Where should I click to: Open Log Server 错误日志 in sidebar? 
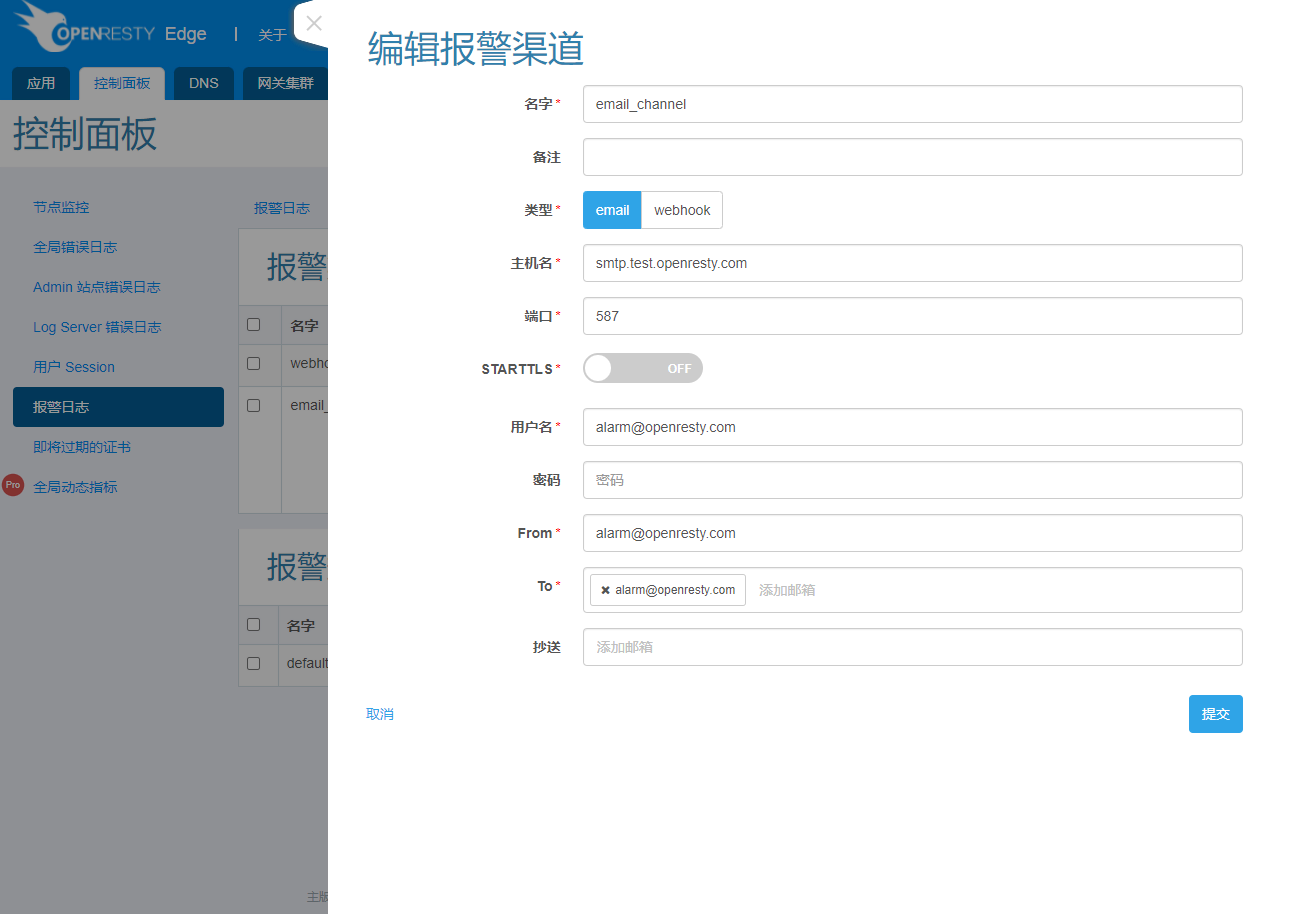97,327
